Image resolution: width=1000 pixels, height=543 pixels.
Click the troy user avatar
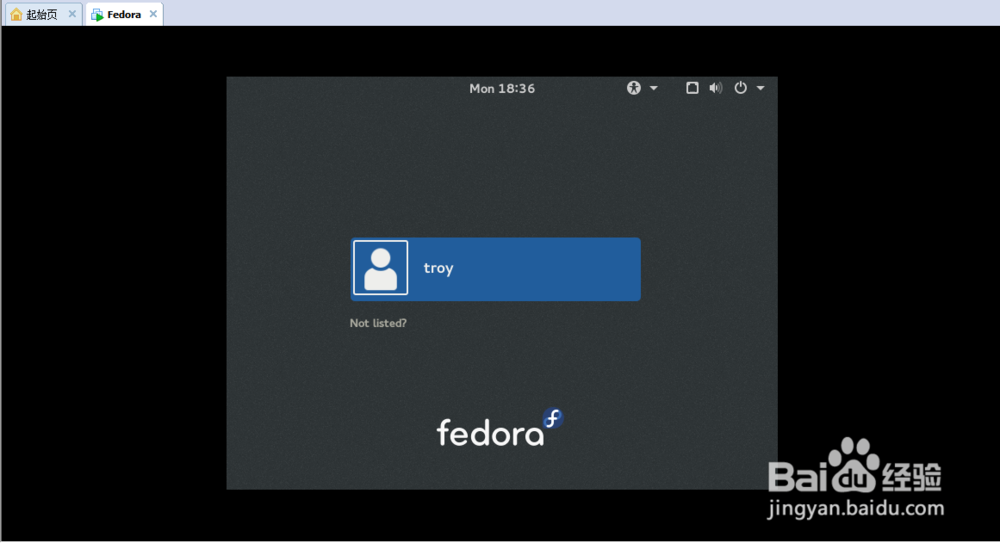[x=381, y=268]
